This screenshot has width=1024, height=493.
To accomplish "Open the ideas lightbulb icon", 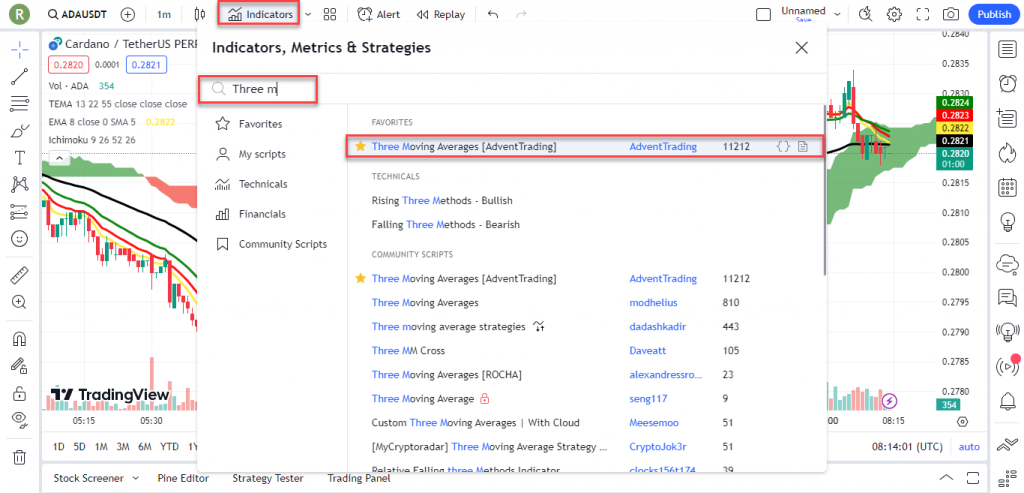I will [x=1007, y=223].
